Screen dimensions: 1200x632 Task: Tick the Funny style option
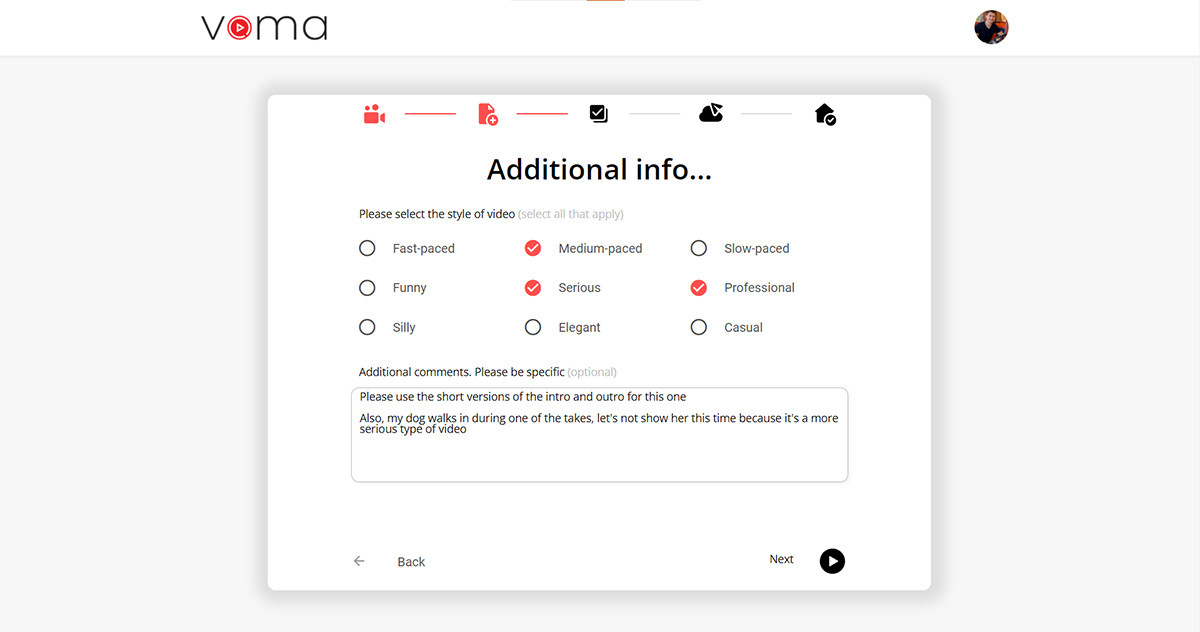tap(367, 288)
